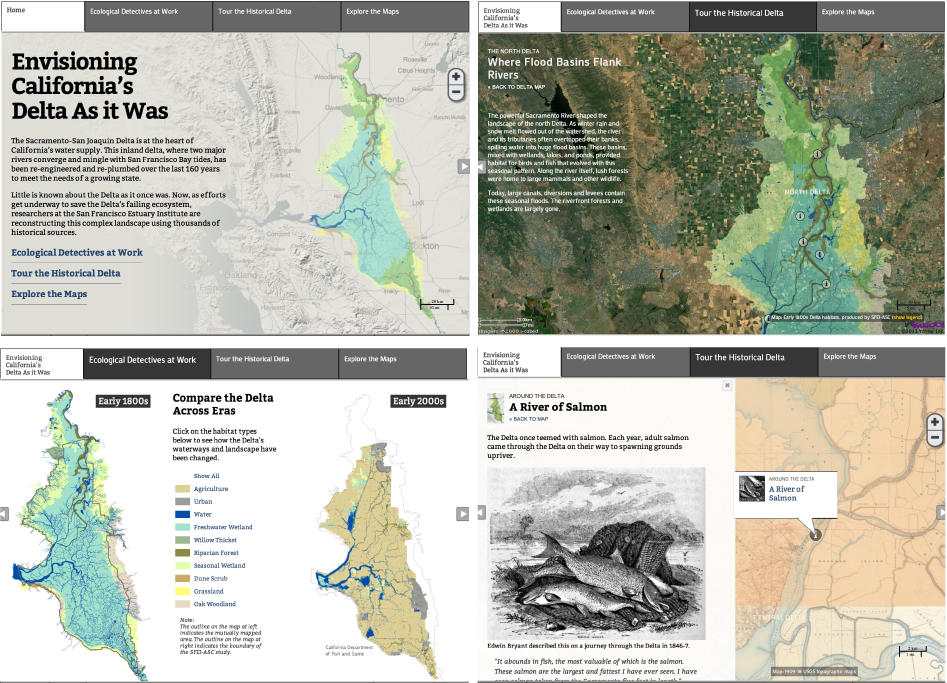Viewport: 947px width, 683px height.
Task: Click the Riparian Forest olive color swatch
Action: tap(182, 553)
